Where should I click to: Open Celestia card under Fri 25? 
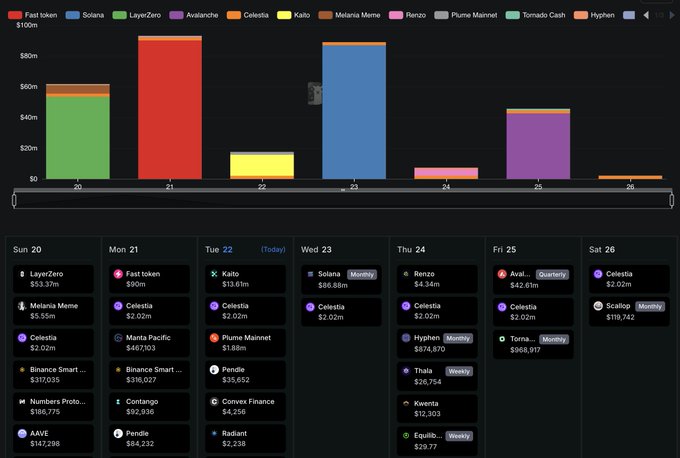pos(533,312)
